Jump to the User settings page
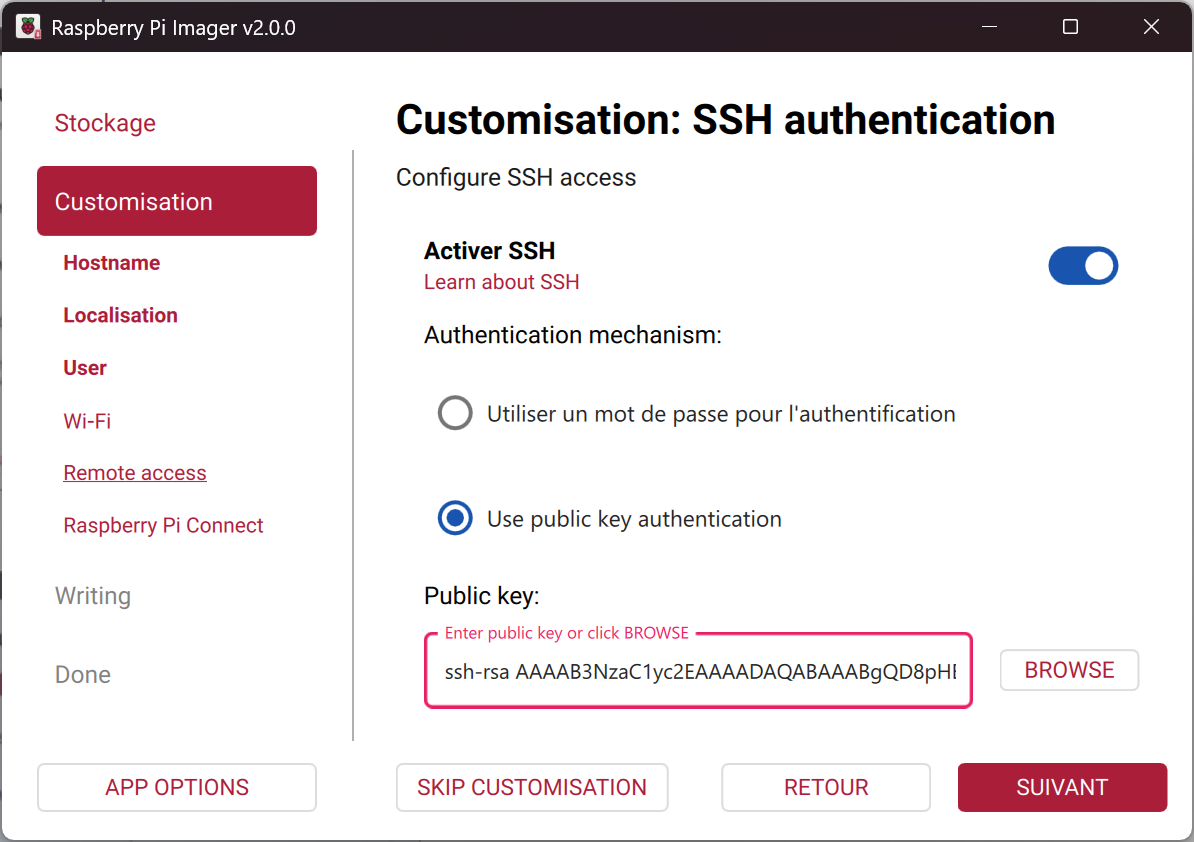This screenshot has height=842, width=1194. (85, 368)
